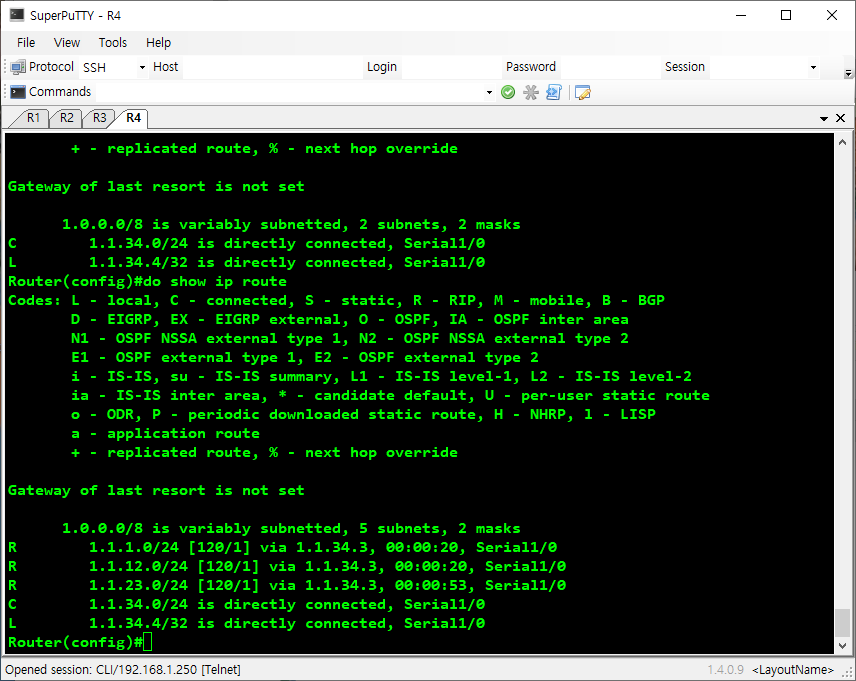
Task: Click the route entry 1.1.12.0/24 line
Action: (x=287, y=566)
